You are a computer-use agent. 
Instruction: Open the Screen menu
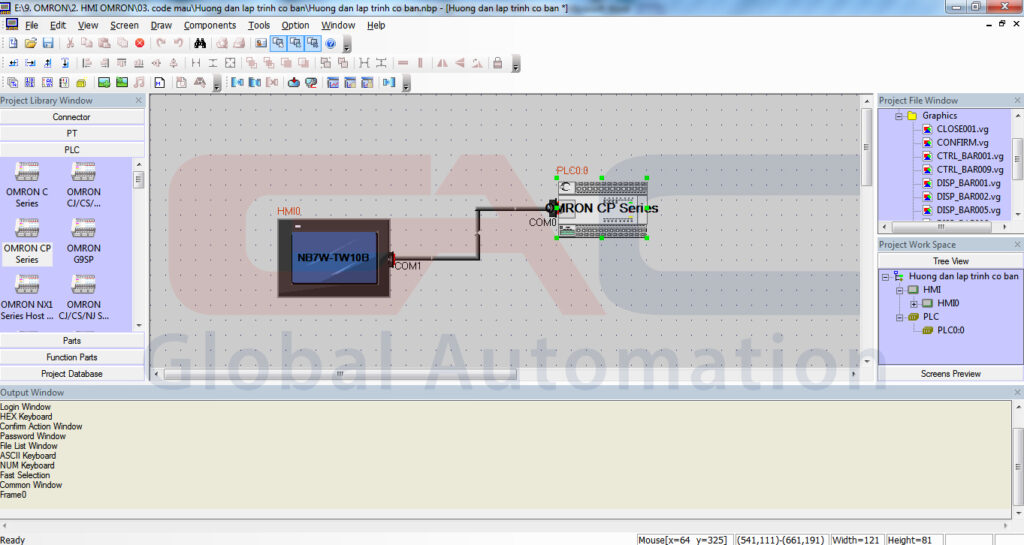point(124,25)
